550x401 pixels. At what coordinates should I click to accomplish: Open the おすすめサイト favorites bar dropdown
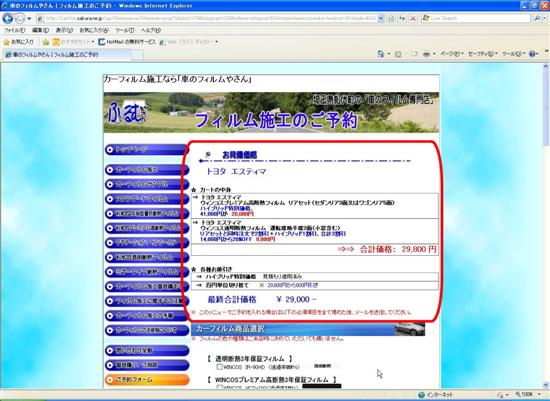pyautogui.click(x=73, y=42)
